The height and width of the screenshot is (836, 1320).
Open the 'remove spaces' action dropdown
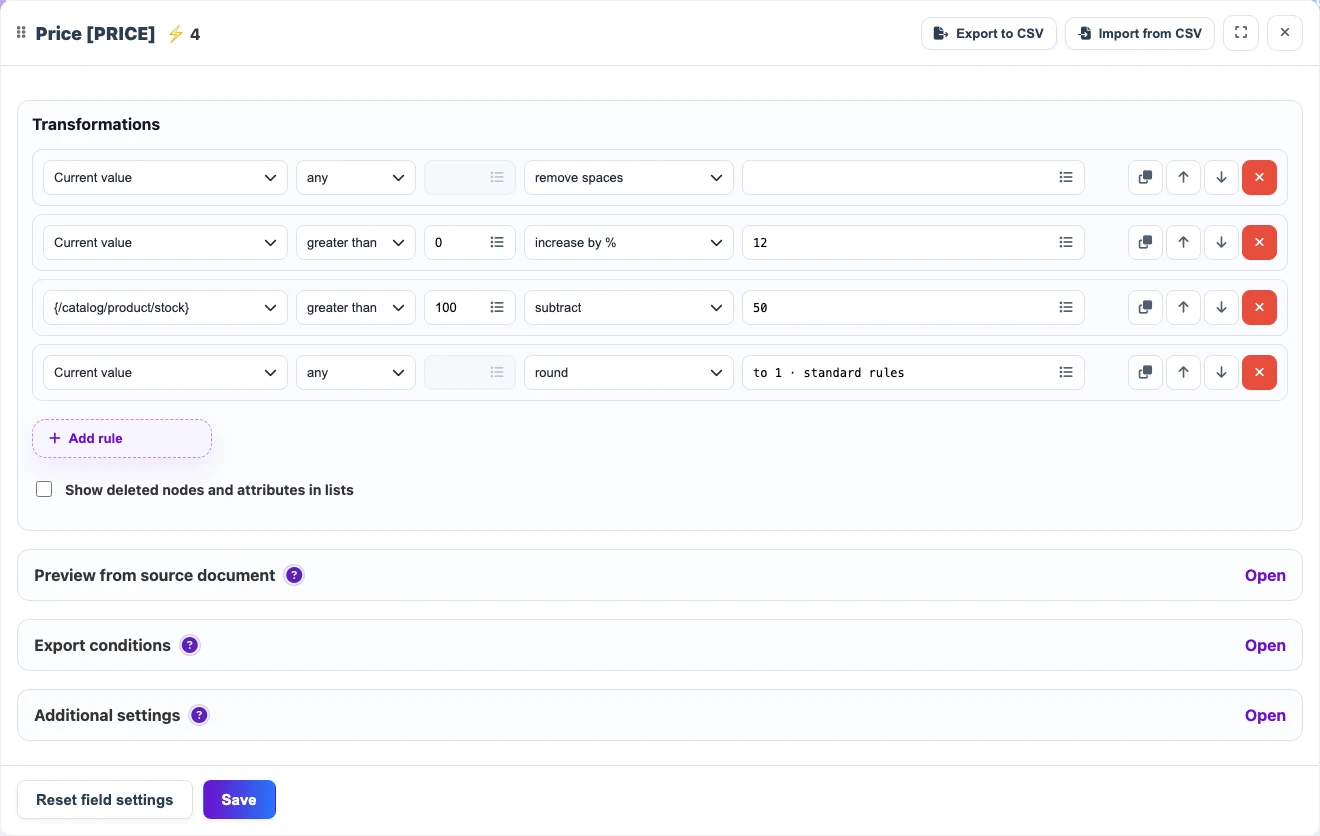pyautogui.click(x=628, y=177)
